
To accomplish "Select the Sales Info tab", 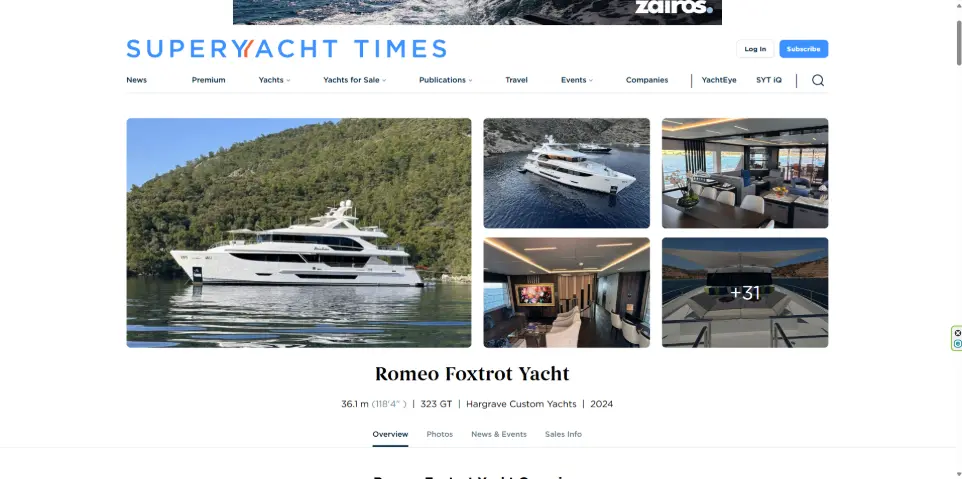I will (x=563, y=434).
